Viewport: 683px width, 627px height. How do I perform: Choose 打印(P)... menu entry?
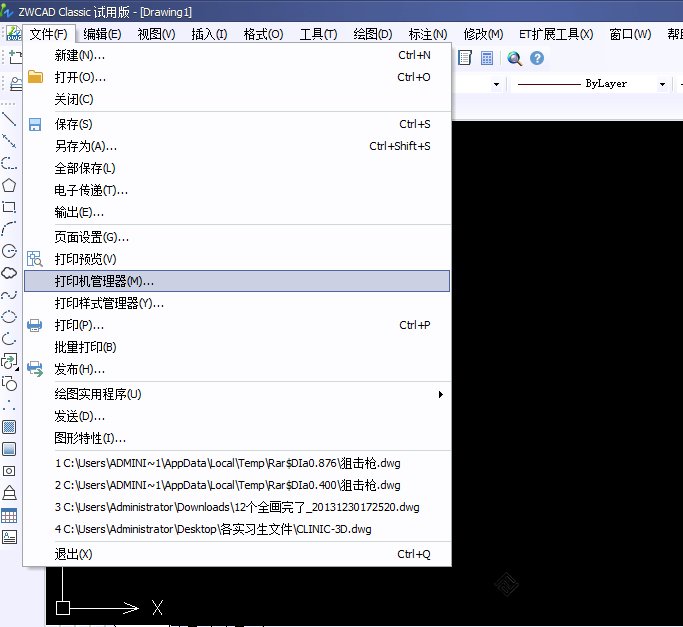coord(237,325)
